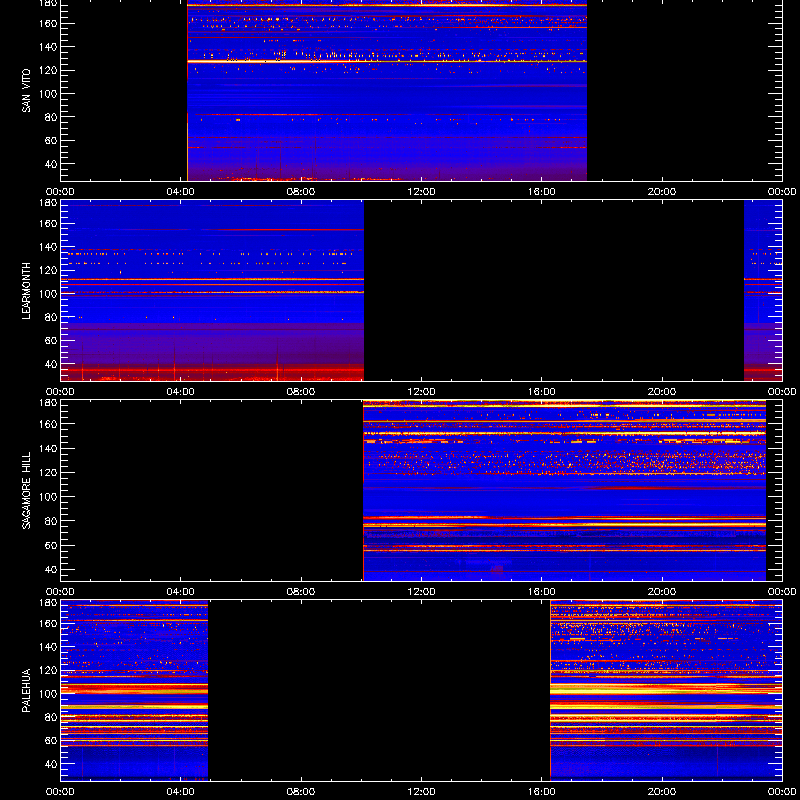Select the Sagamore Hill spectrogram data block
This screenshot has width=800, height=800.
[x=564, y=491]
